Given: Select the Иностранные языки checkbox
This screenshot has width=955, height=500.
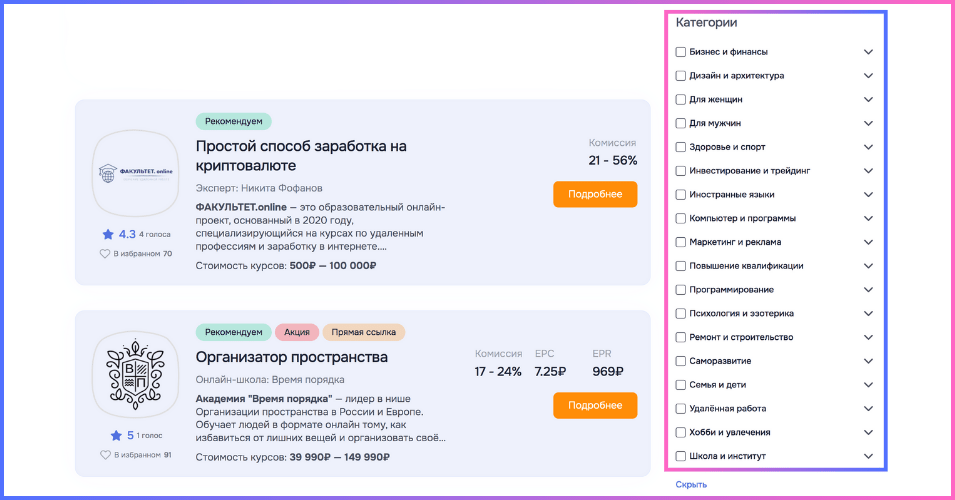Looking at the screenshot, I should pyautogui.click(x=681, y=195).
